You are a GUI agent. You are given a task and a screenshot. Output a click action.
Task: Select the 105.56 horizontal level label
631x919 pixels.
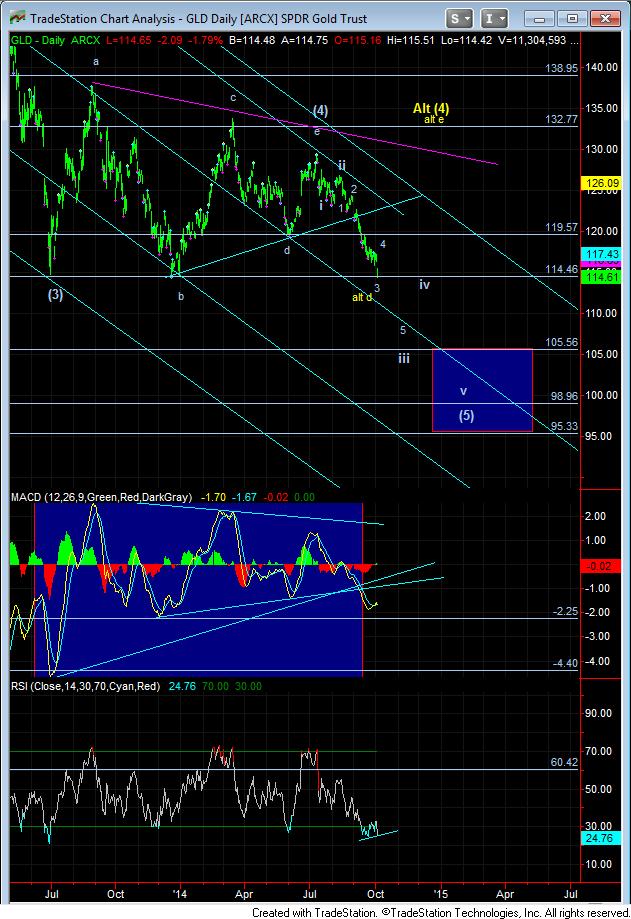[x=561, y=342]
